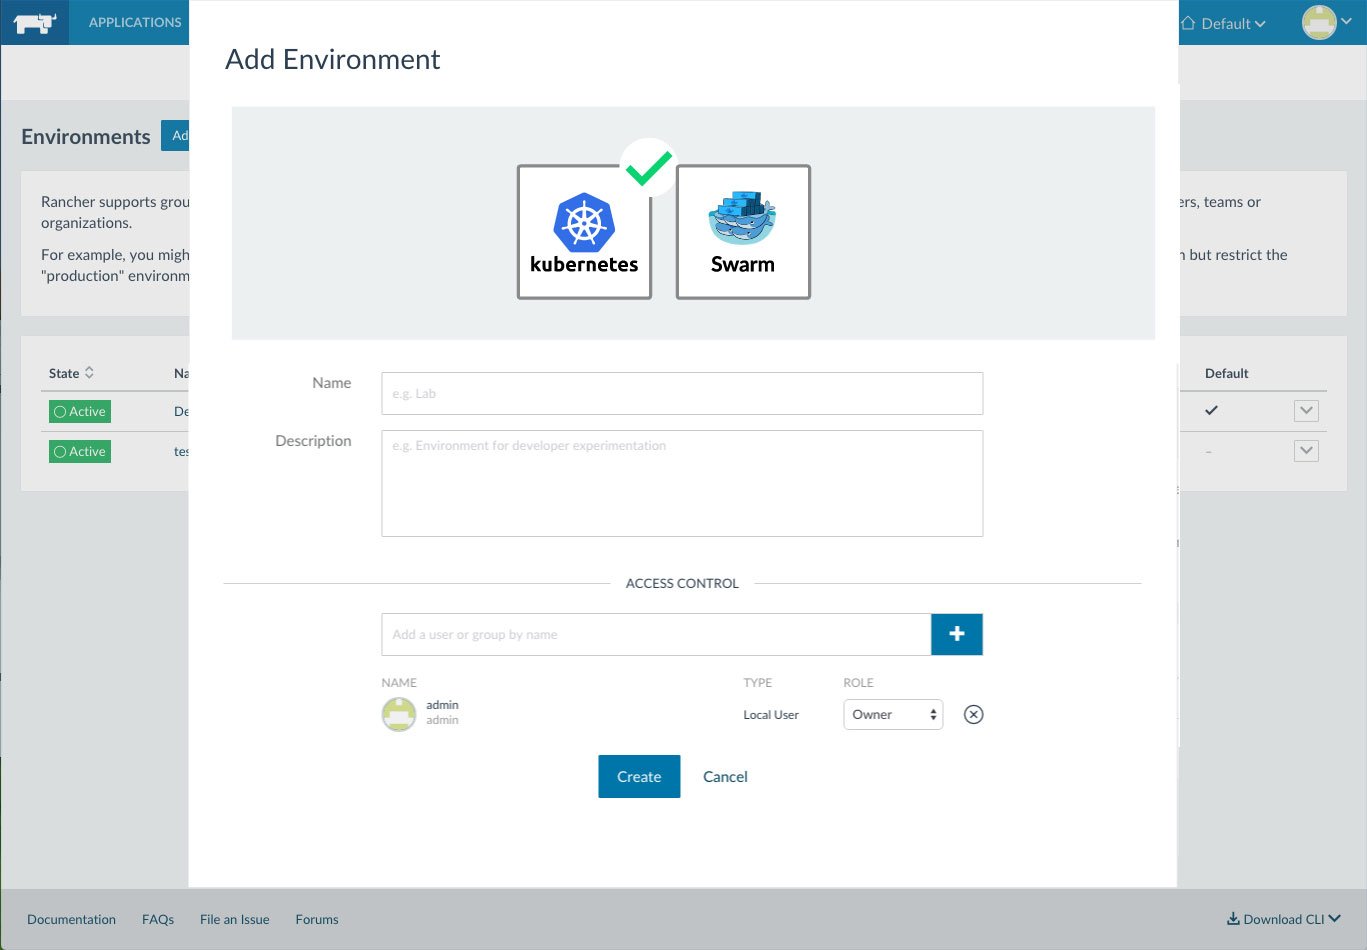Expand the Download CLI menu
Image resolution: width=1367 pixels, height=950 pixels.
click(x=1284, y=919)
